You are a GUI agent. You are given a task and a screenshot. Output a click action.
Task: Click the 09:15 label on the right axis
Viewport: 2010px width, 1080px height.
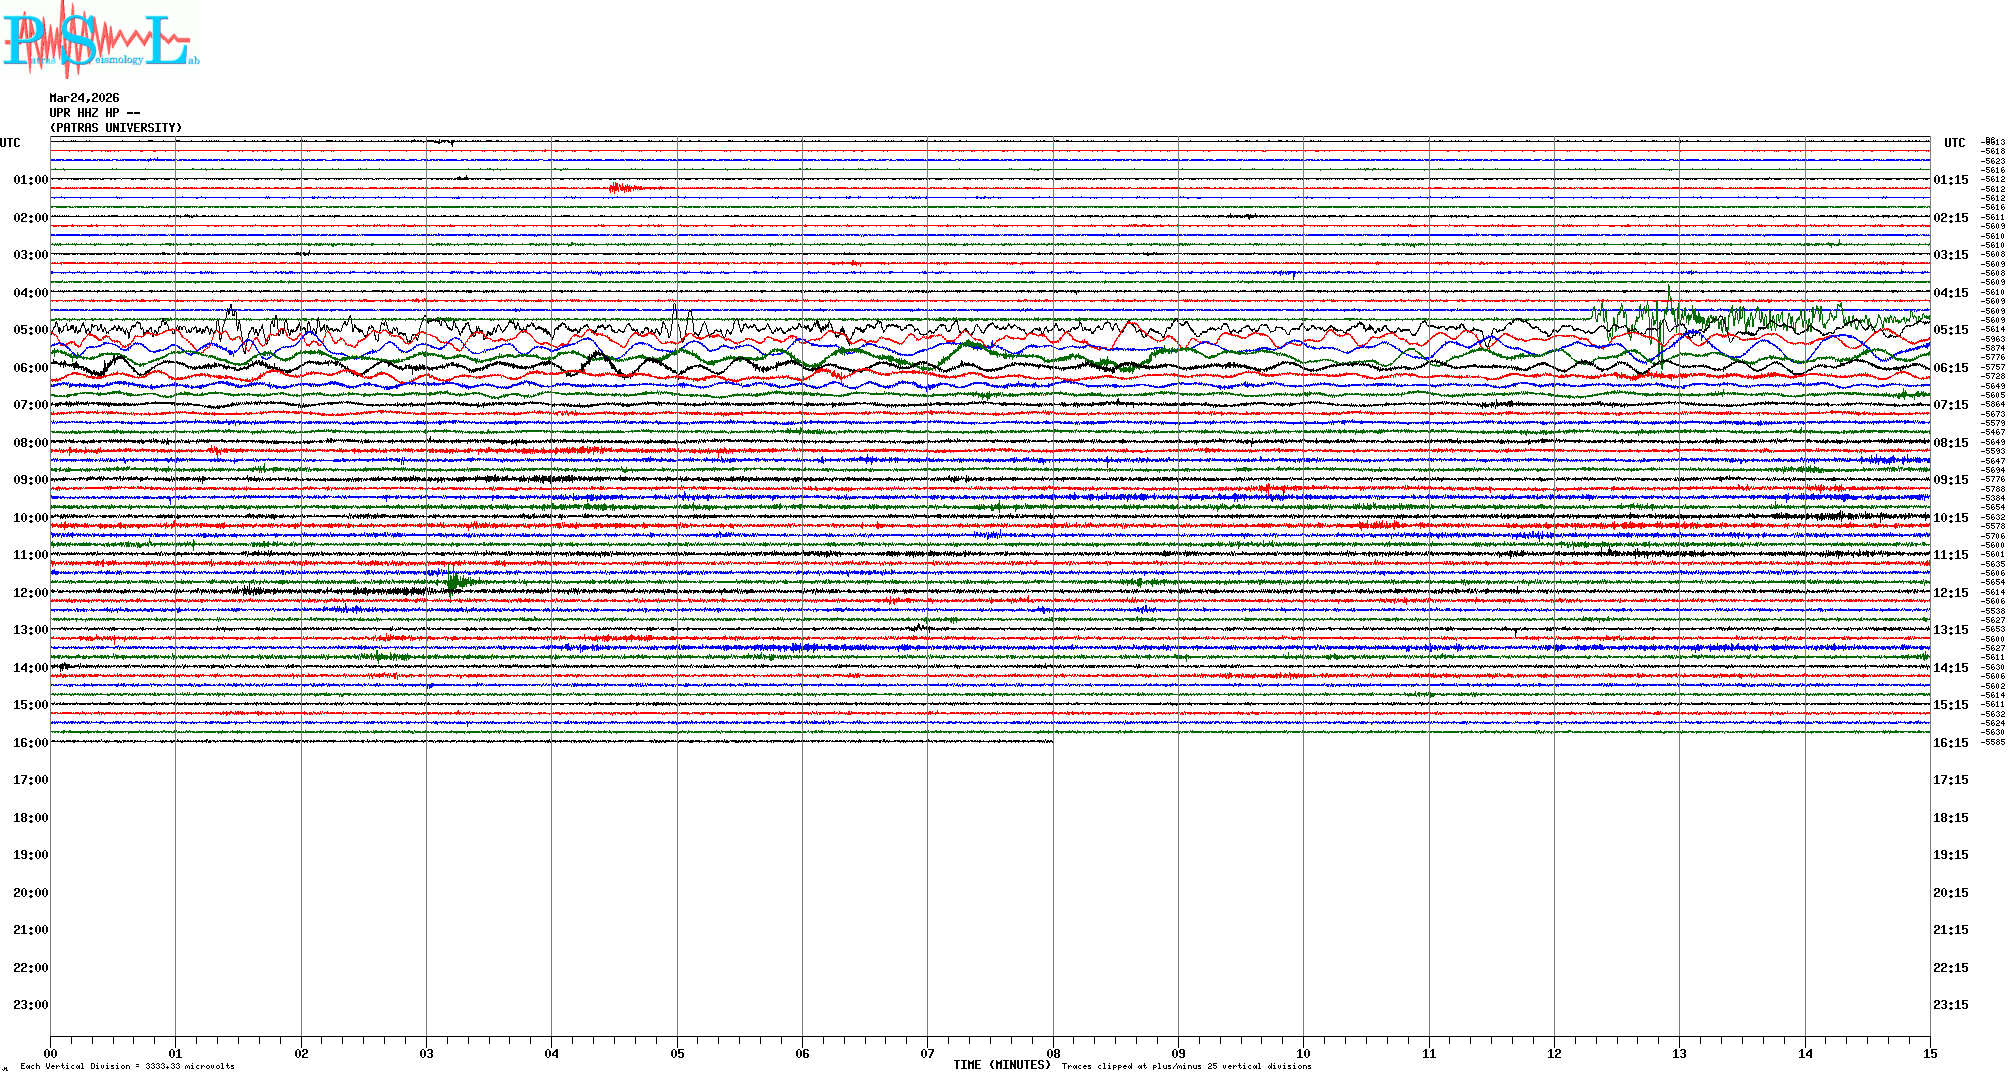(1950, 480)
